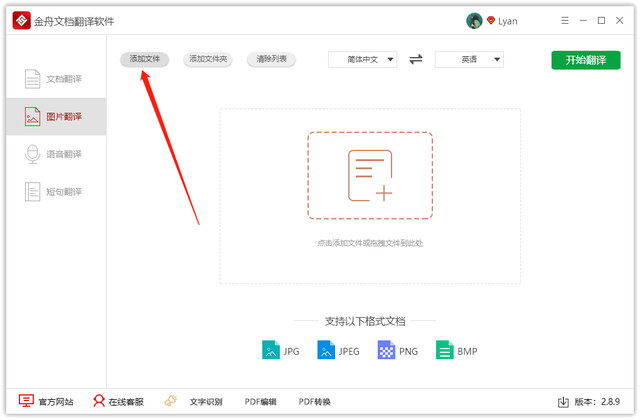Click the 图片翻译 image icon
Screen dimensions: 640x420
(32, 116)
